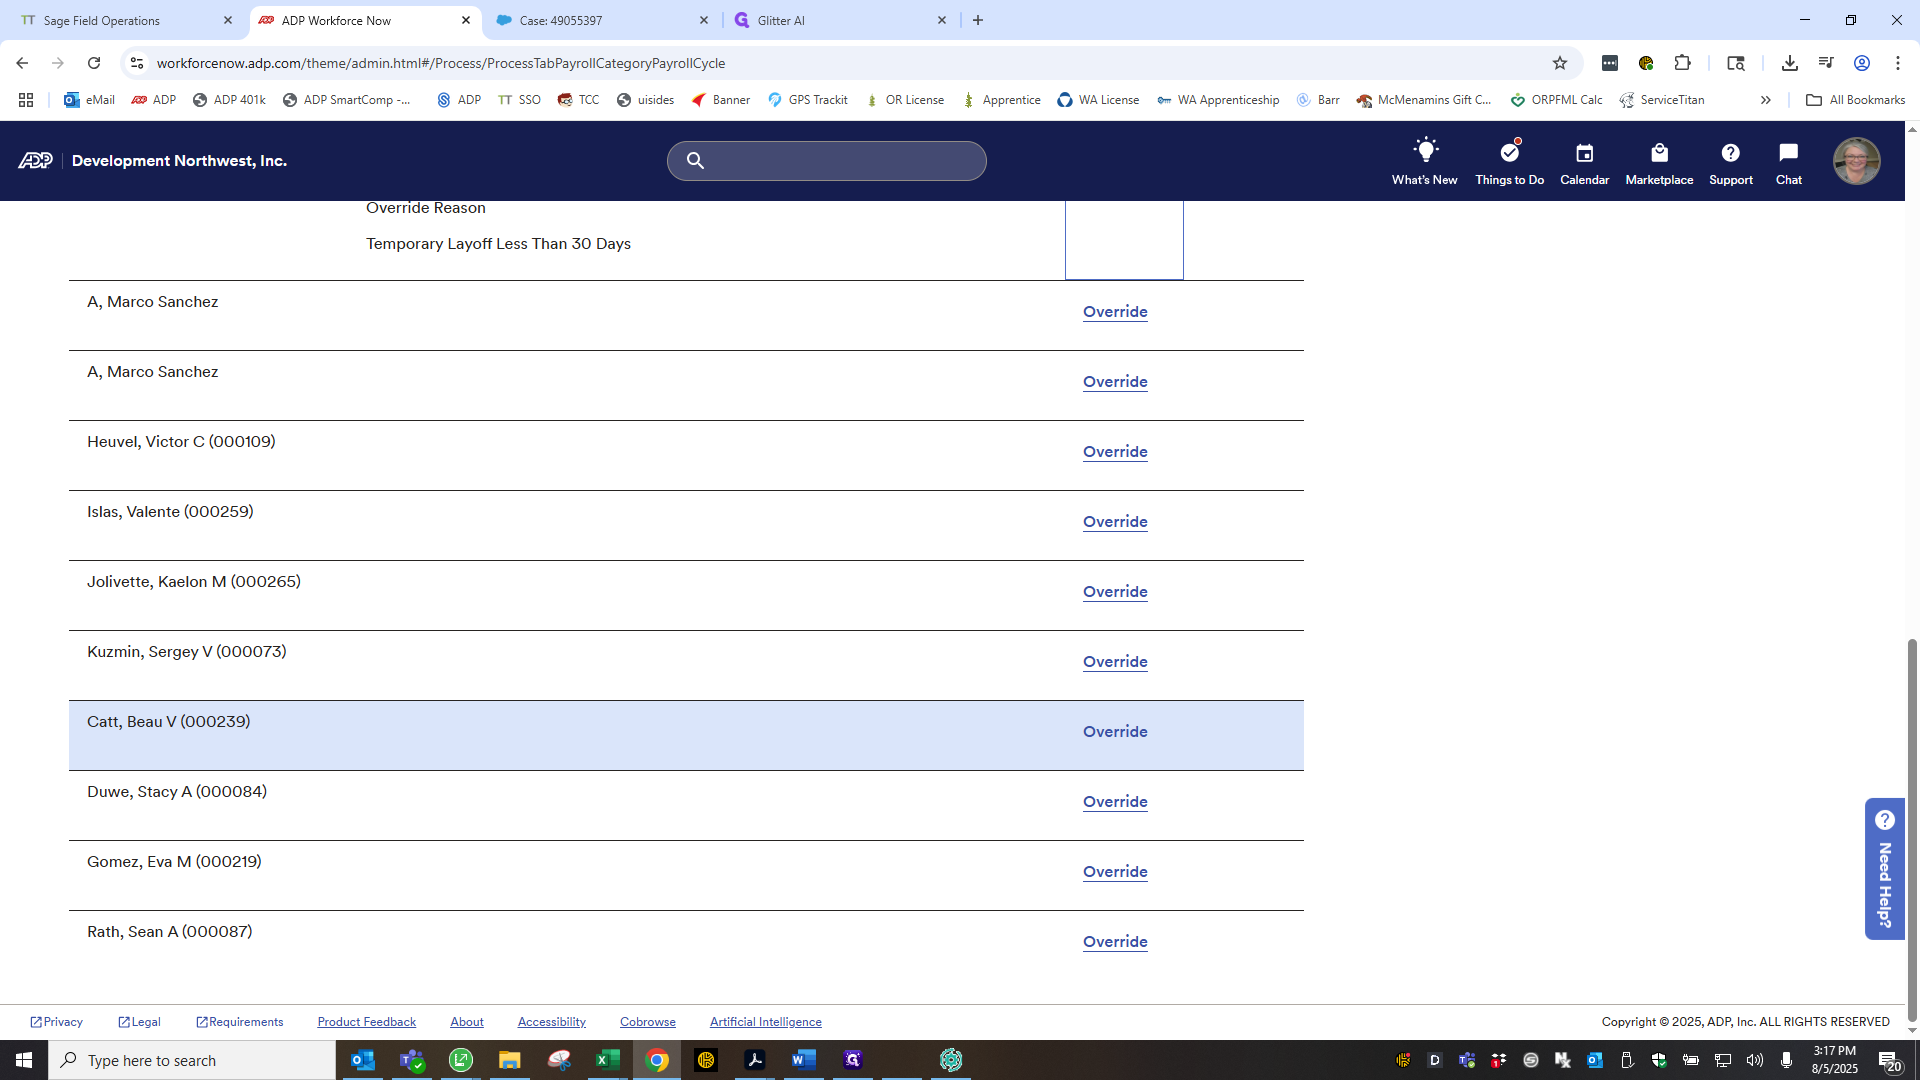Click the Windows taskbar search box
This screenshot has width=1920, height=1080.
pyautogui.click(x=192, y=1060)
